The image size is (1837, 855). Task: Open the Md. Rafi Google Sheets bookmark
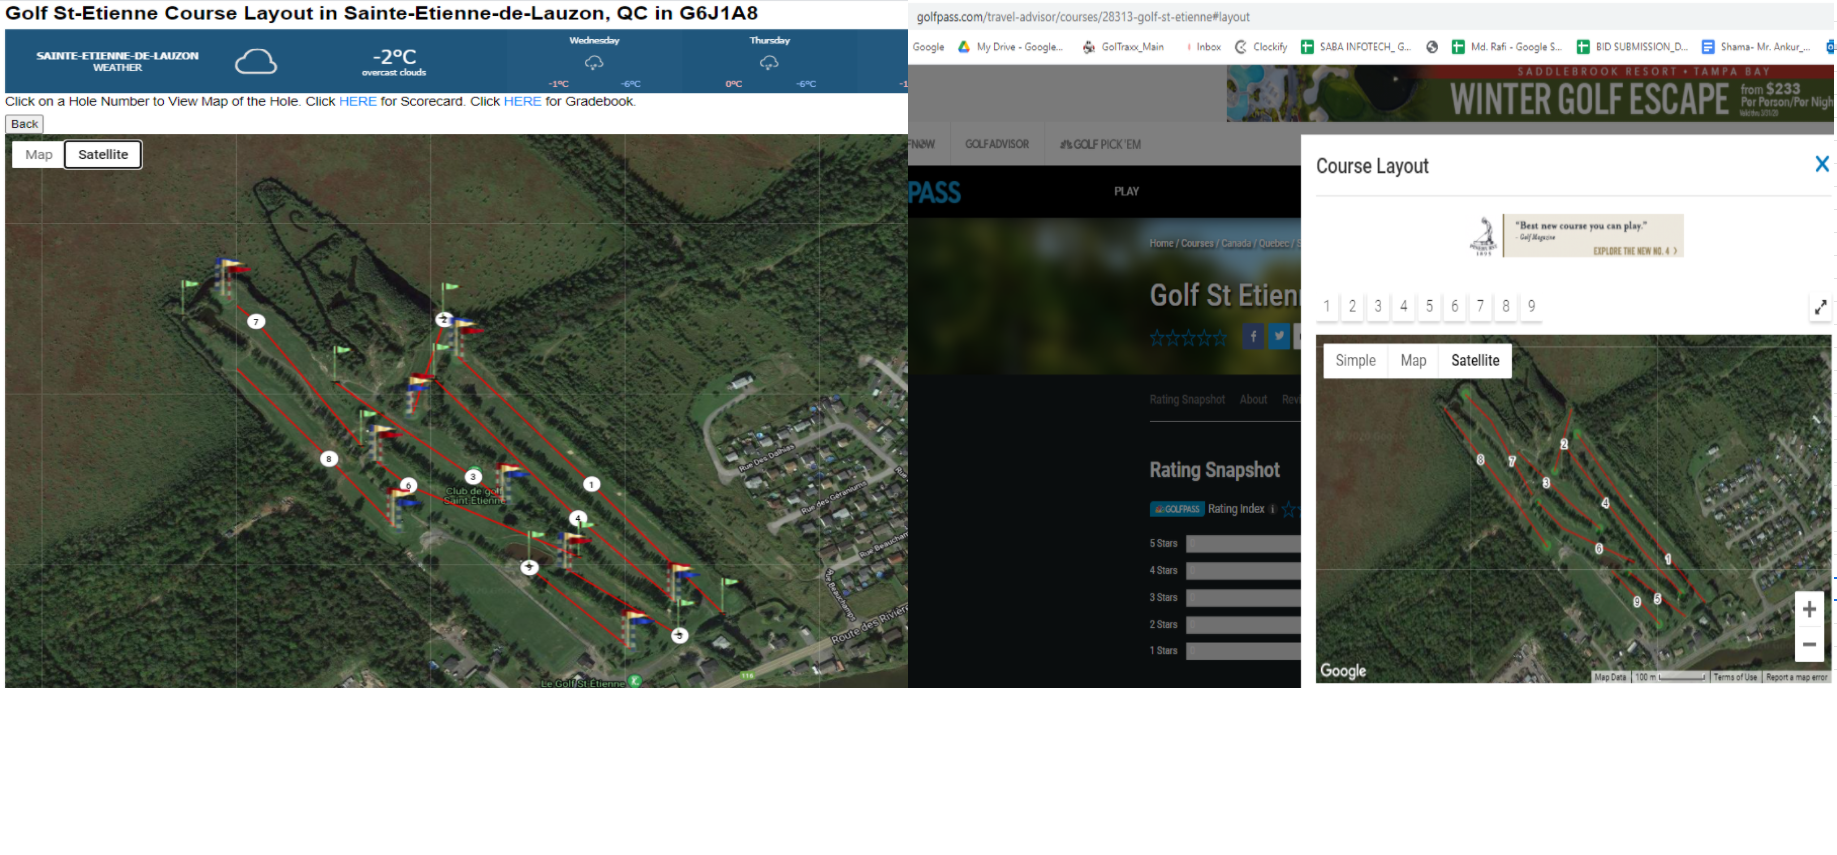(x=1507, y=47)
